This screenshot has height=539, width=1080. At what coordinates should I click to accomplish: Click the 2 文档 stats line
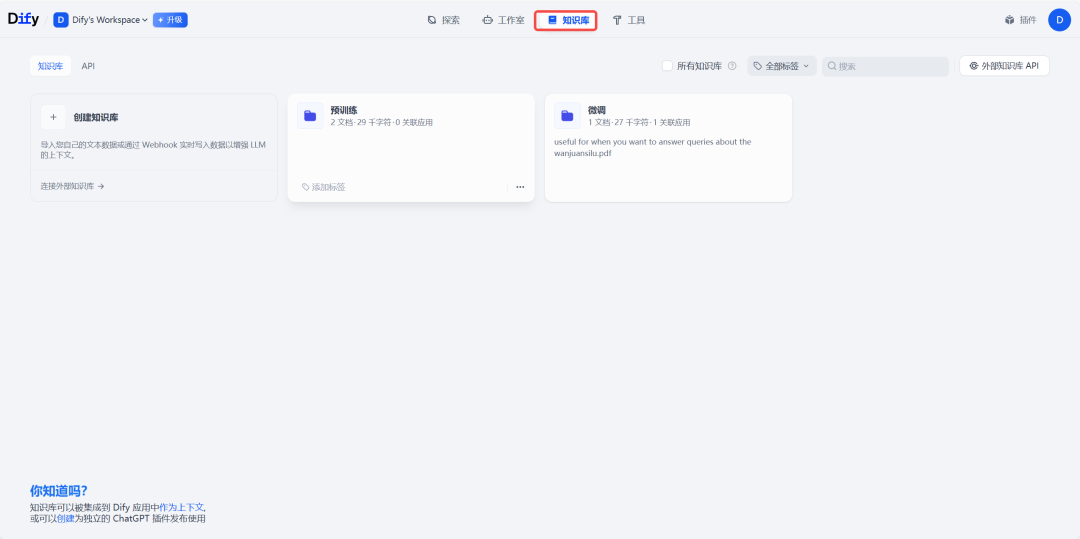coord(382,123)
